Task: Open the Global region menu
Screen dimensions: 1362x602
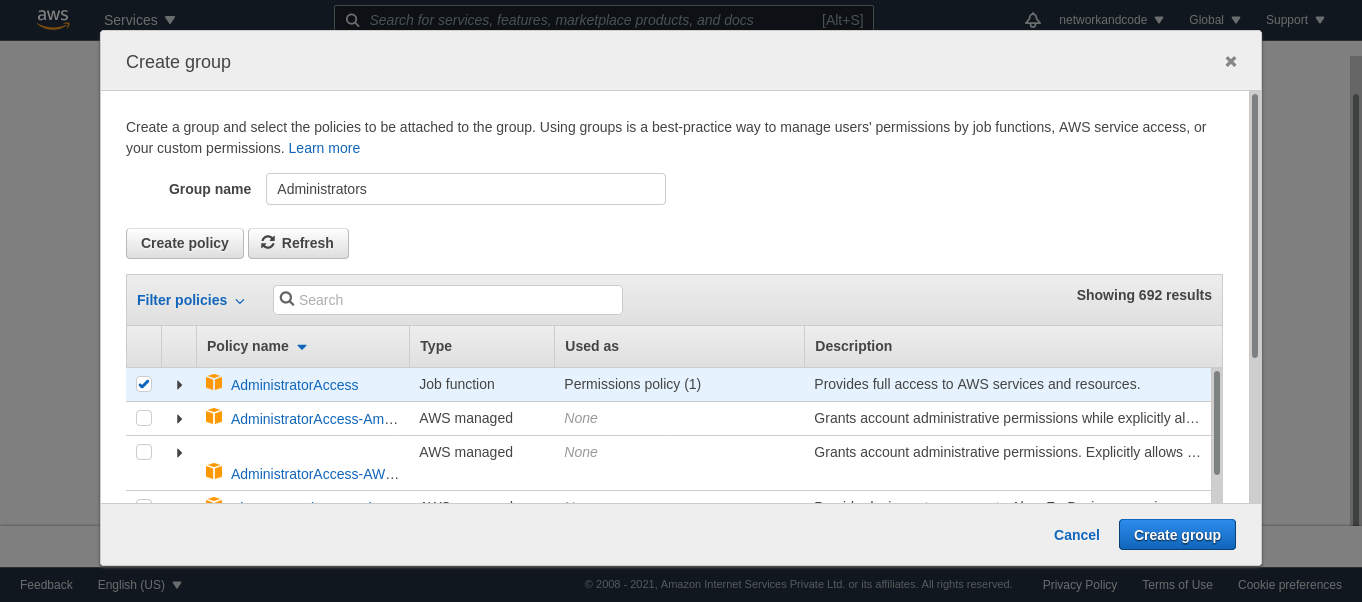Action: point(1215,20)
